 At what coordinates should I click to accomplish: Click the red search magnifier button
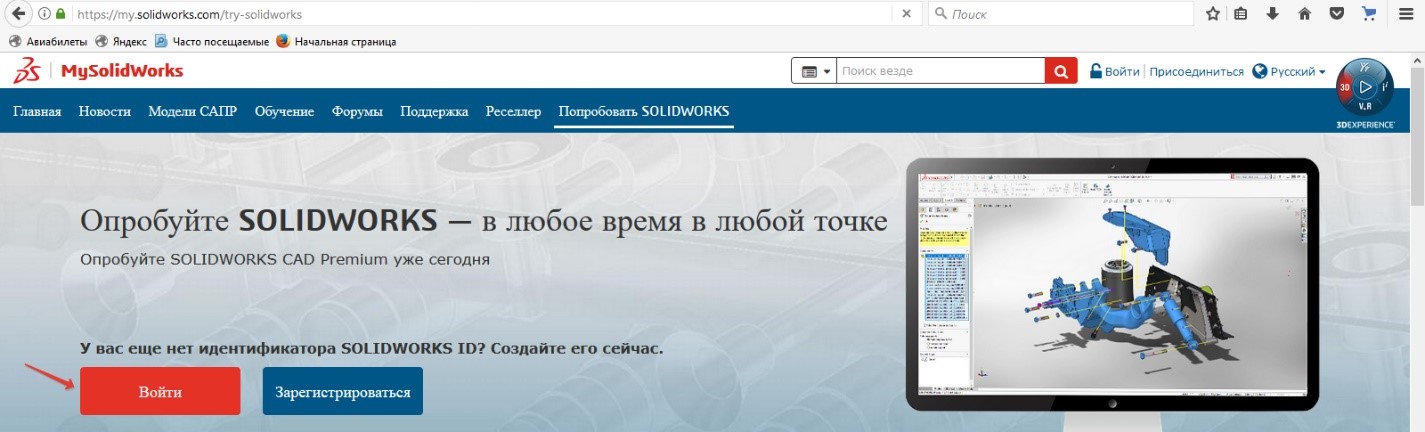click(x=1061, y=72)
